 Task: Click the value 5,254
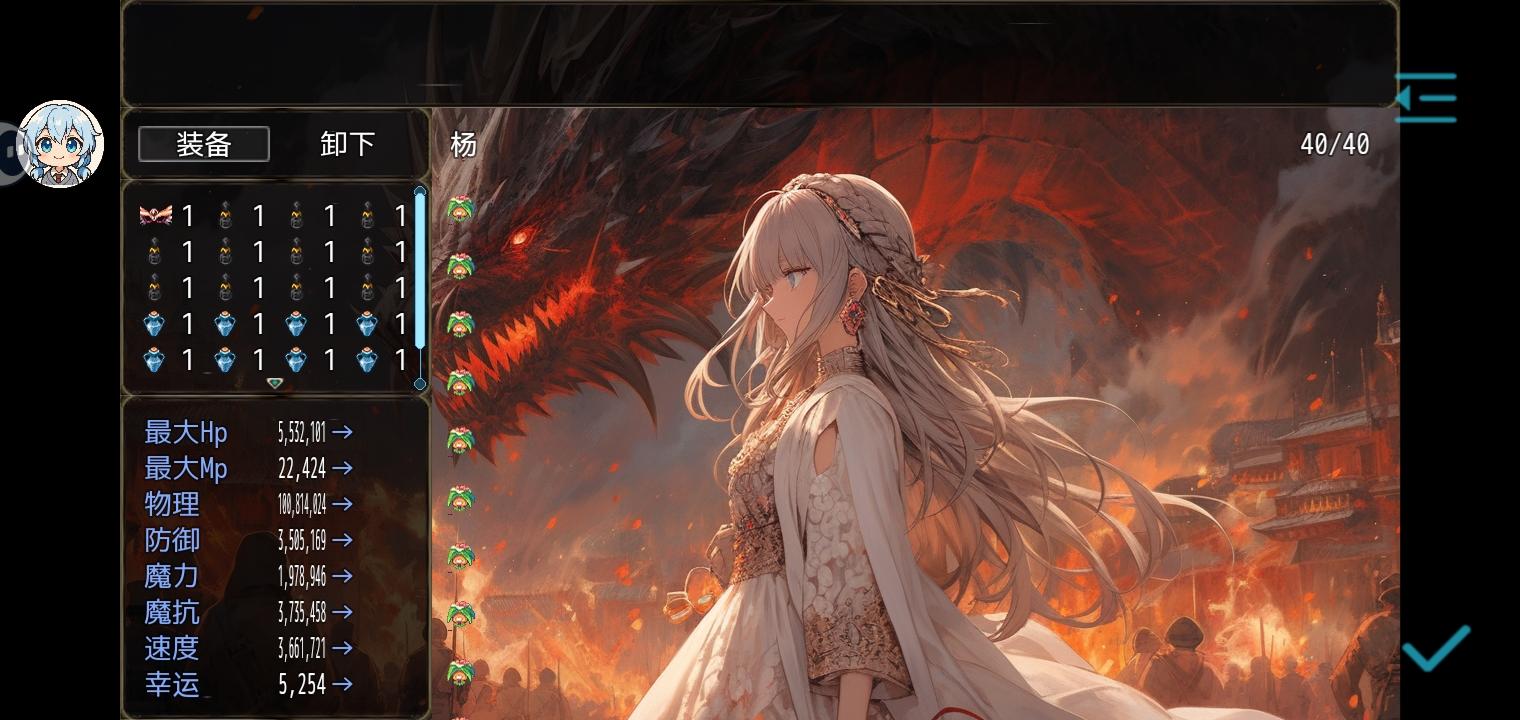(302, 684)
